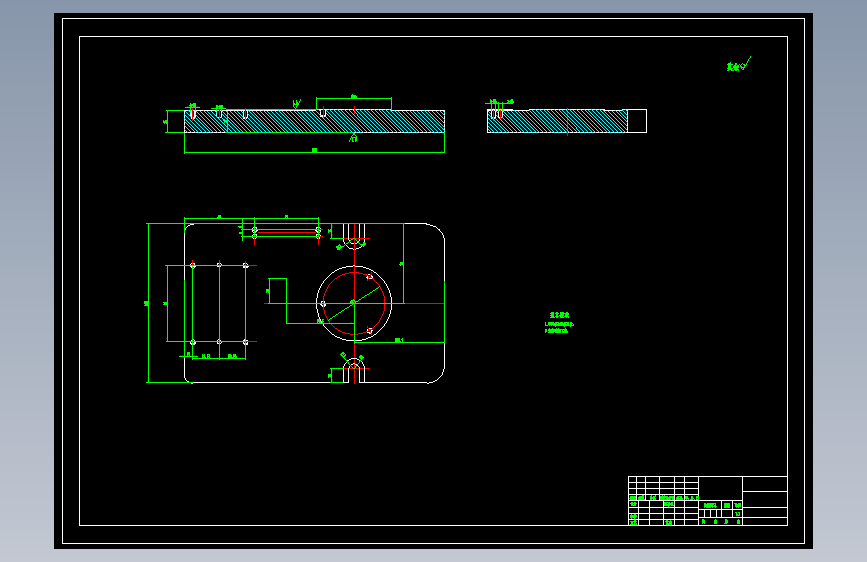Screen dimensions: 867x562
Task: Pick the red inner circle in plan view
Action: click(x=354, y=304)
